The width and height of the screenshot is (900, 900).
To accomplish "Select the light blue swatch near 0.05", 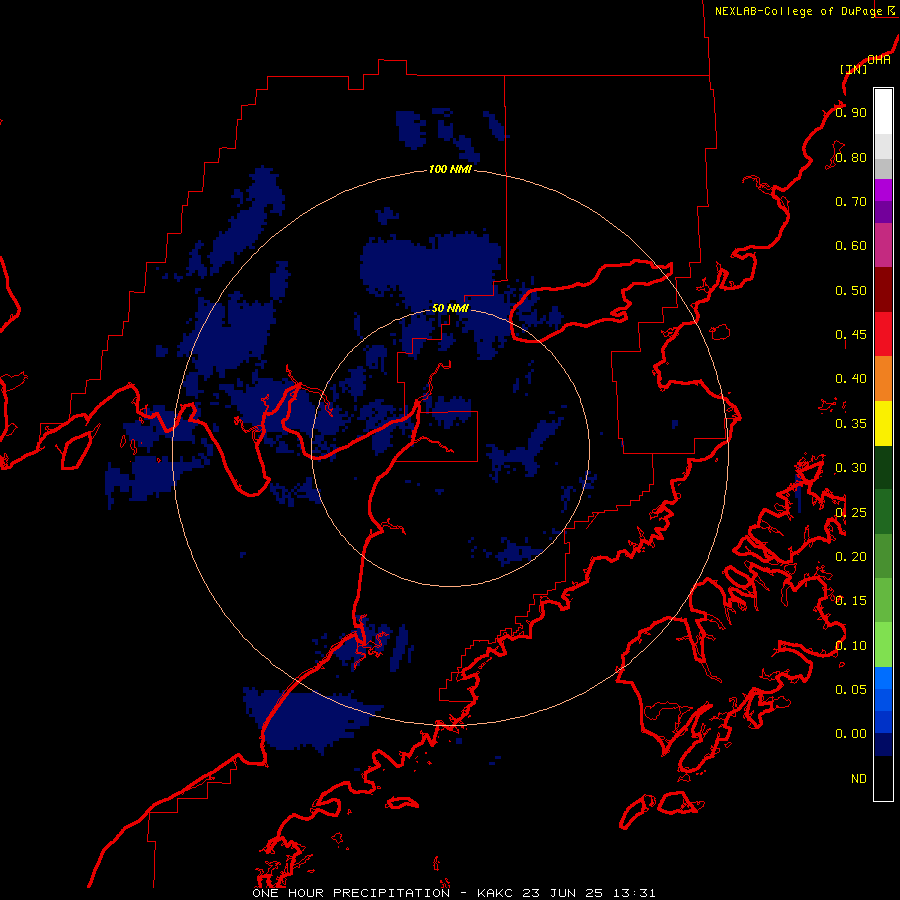I will coord(883,678).
